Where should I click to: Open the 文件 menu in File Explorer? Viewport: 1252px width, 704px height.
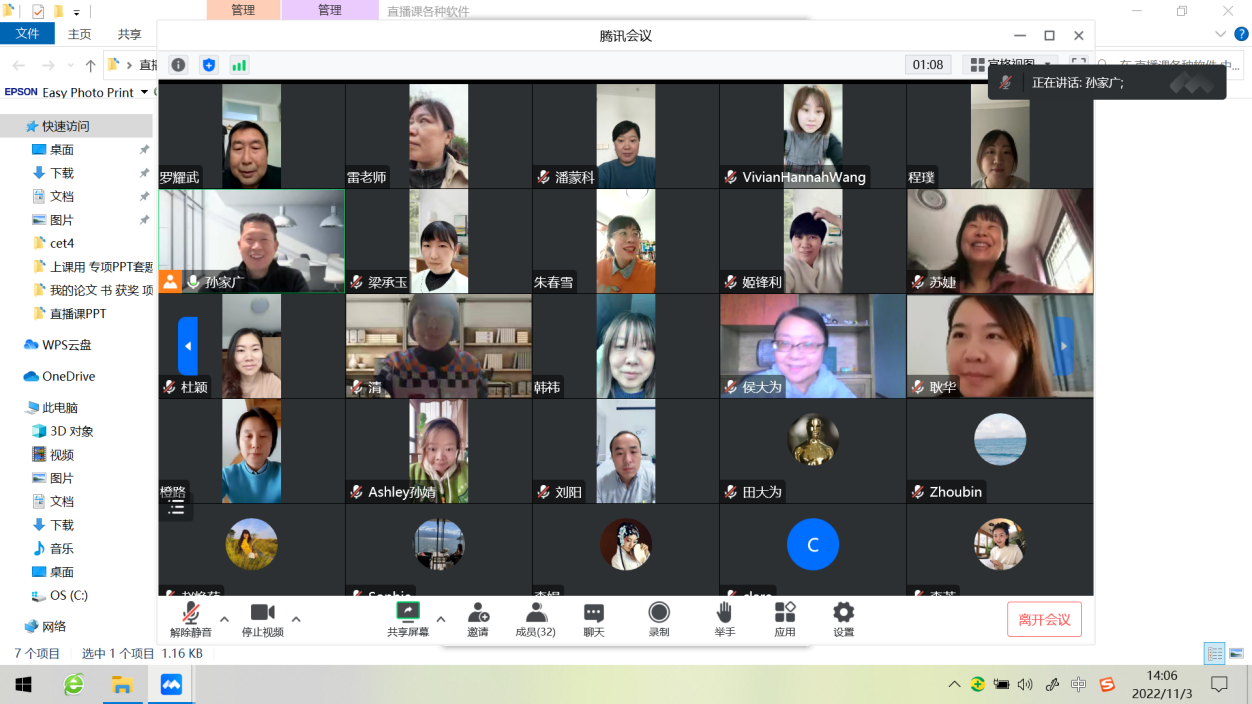(x=27, y=34)
